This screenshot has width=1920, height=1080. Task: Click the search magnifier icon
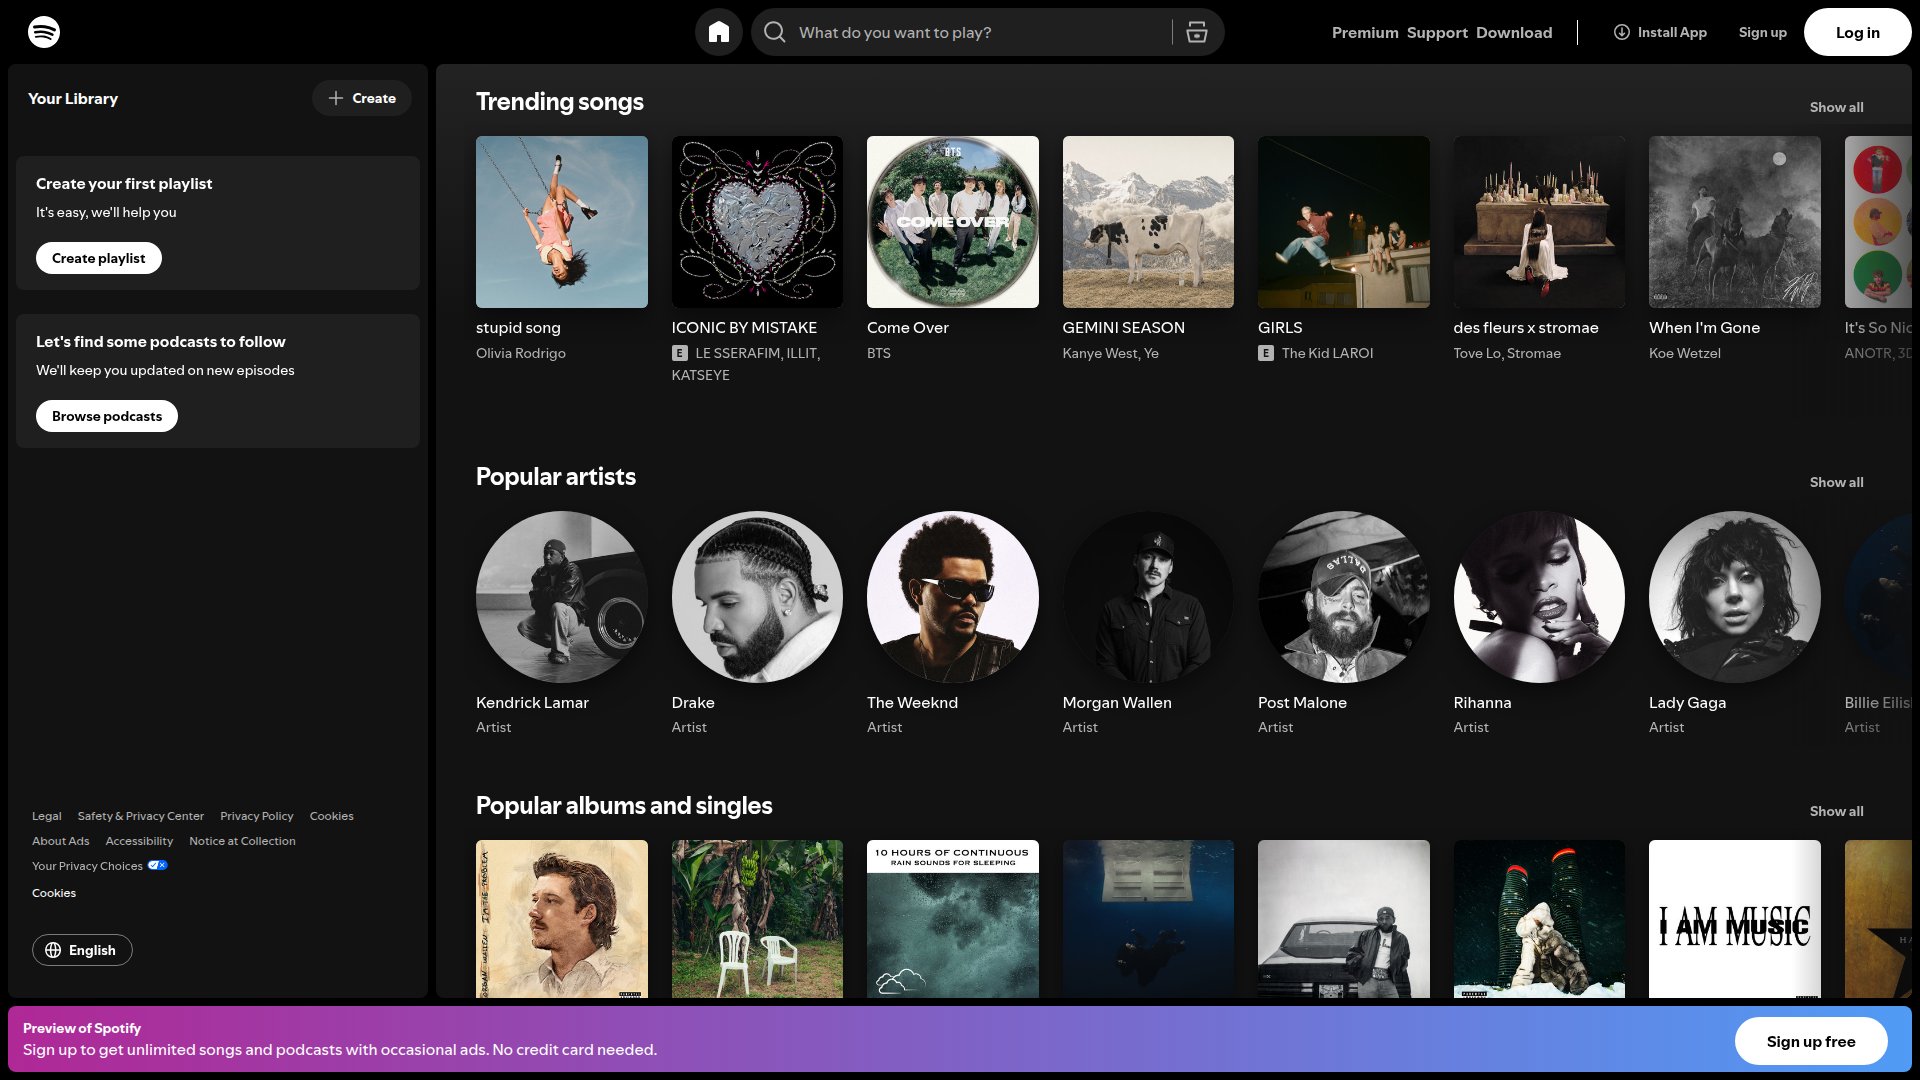pos(775,32)
